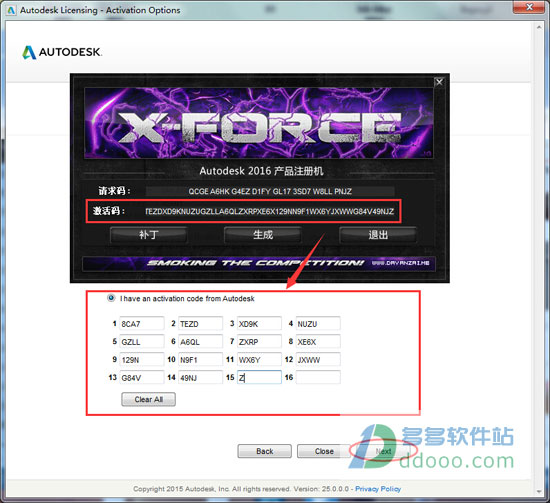Image resolution: width=550 pixels, height=503 pixels.
Task: Click the 激活码 activation code field
Action: click(269, 211)
